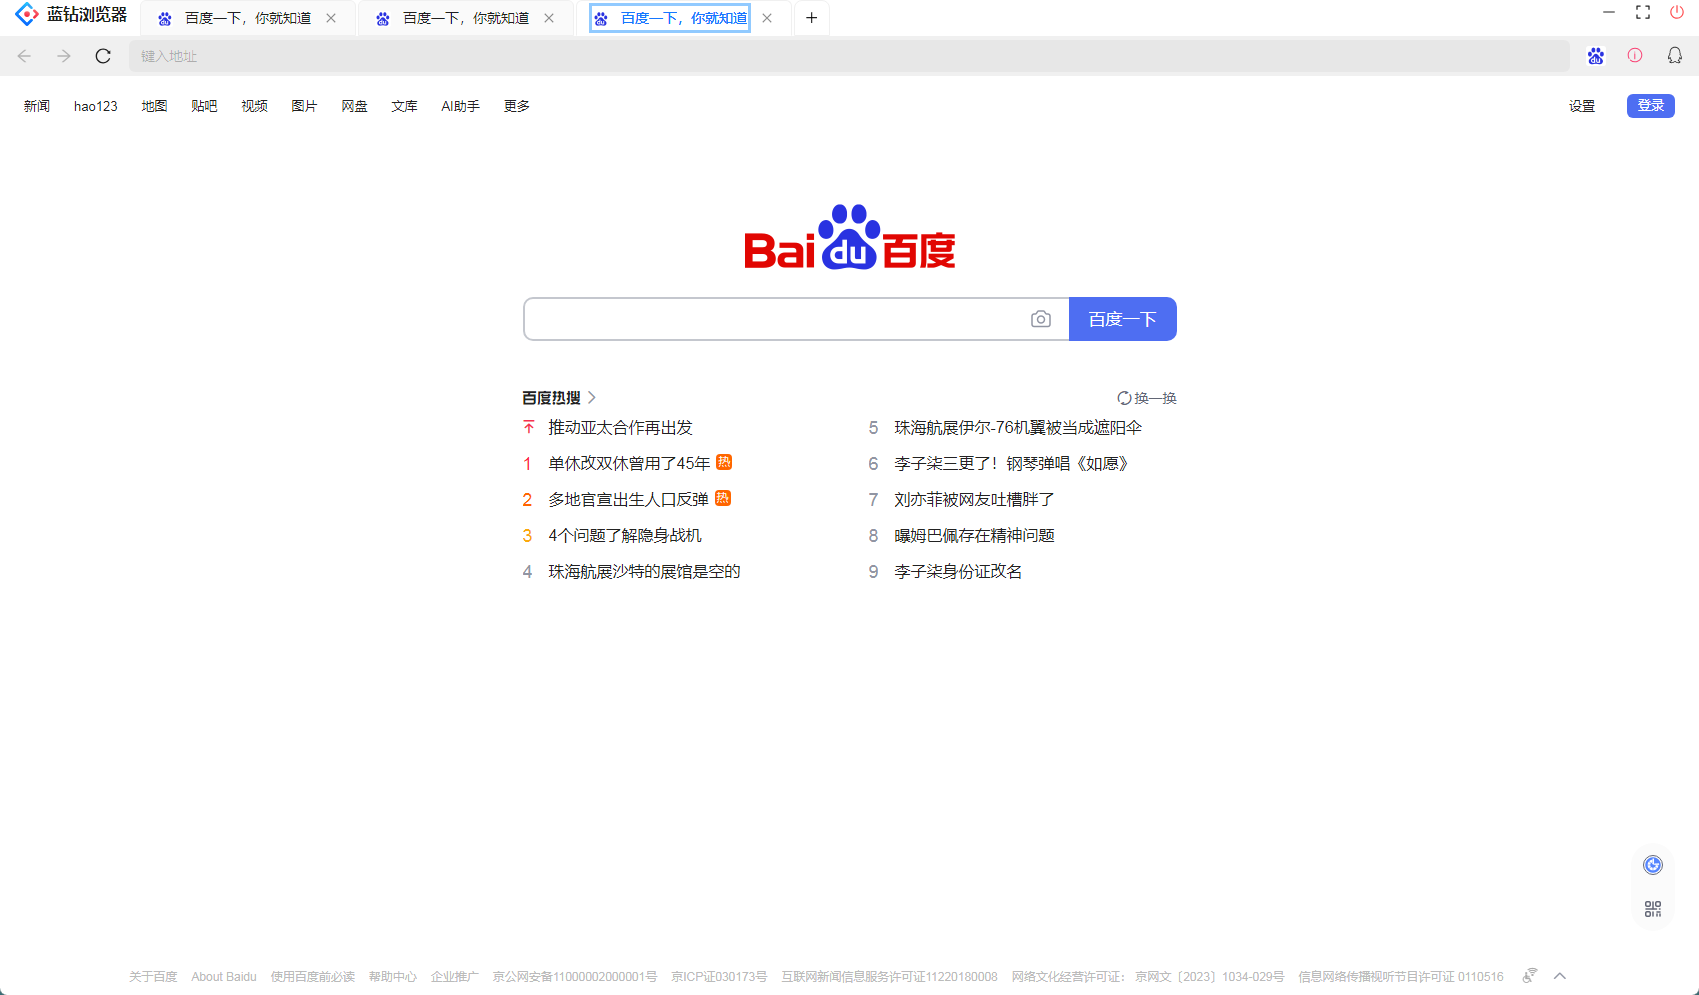1699x995 pixels.
Task: Open 推动亚太合作再出发 headline
Action: (620, 428)
